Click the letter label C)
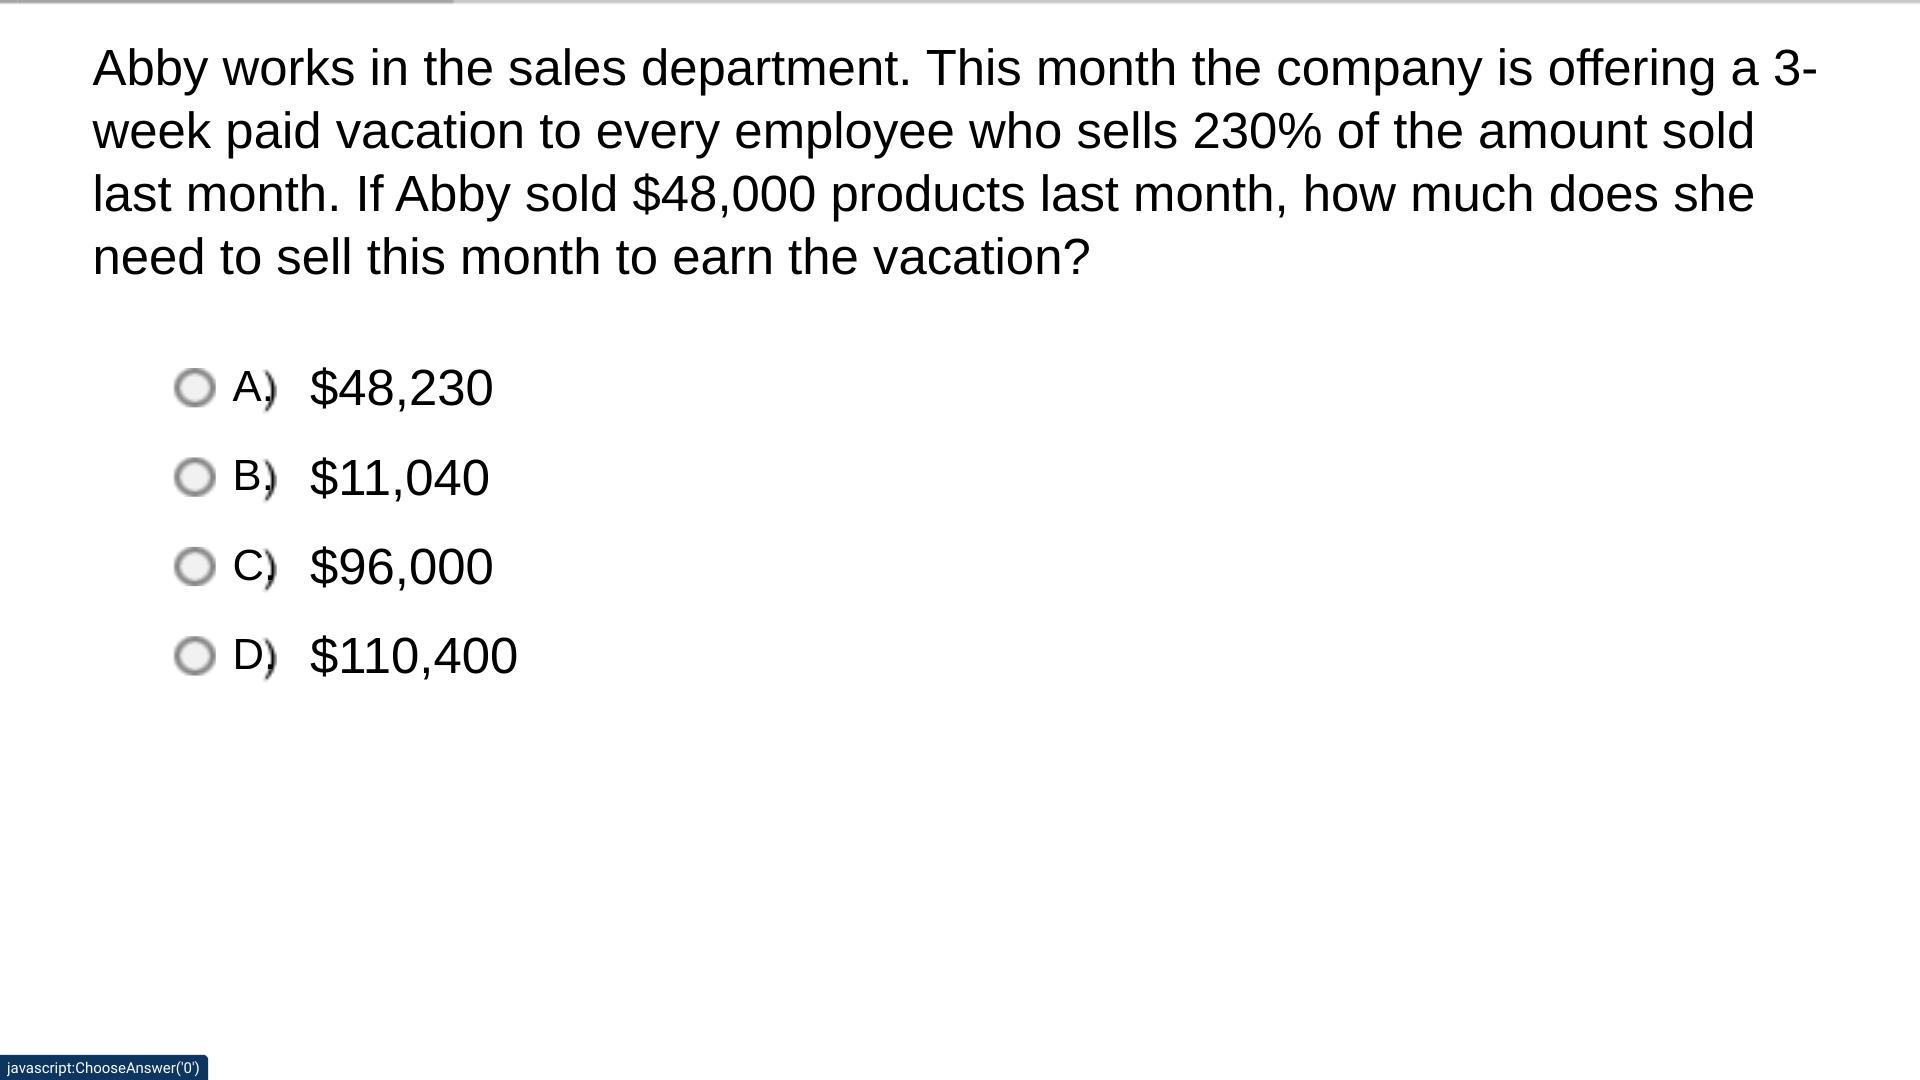This screenshot has height=1080, width=1920. tap(253, 566)
